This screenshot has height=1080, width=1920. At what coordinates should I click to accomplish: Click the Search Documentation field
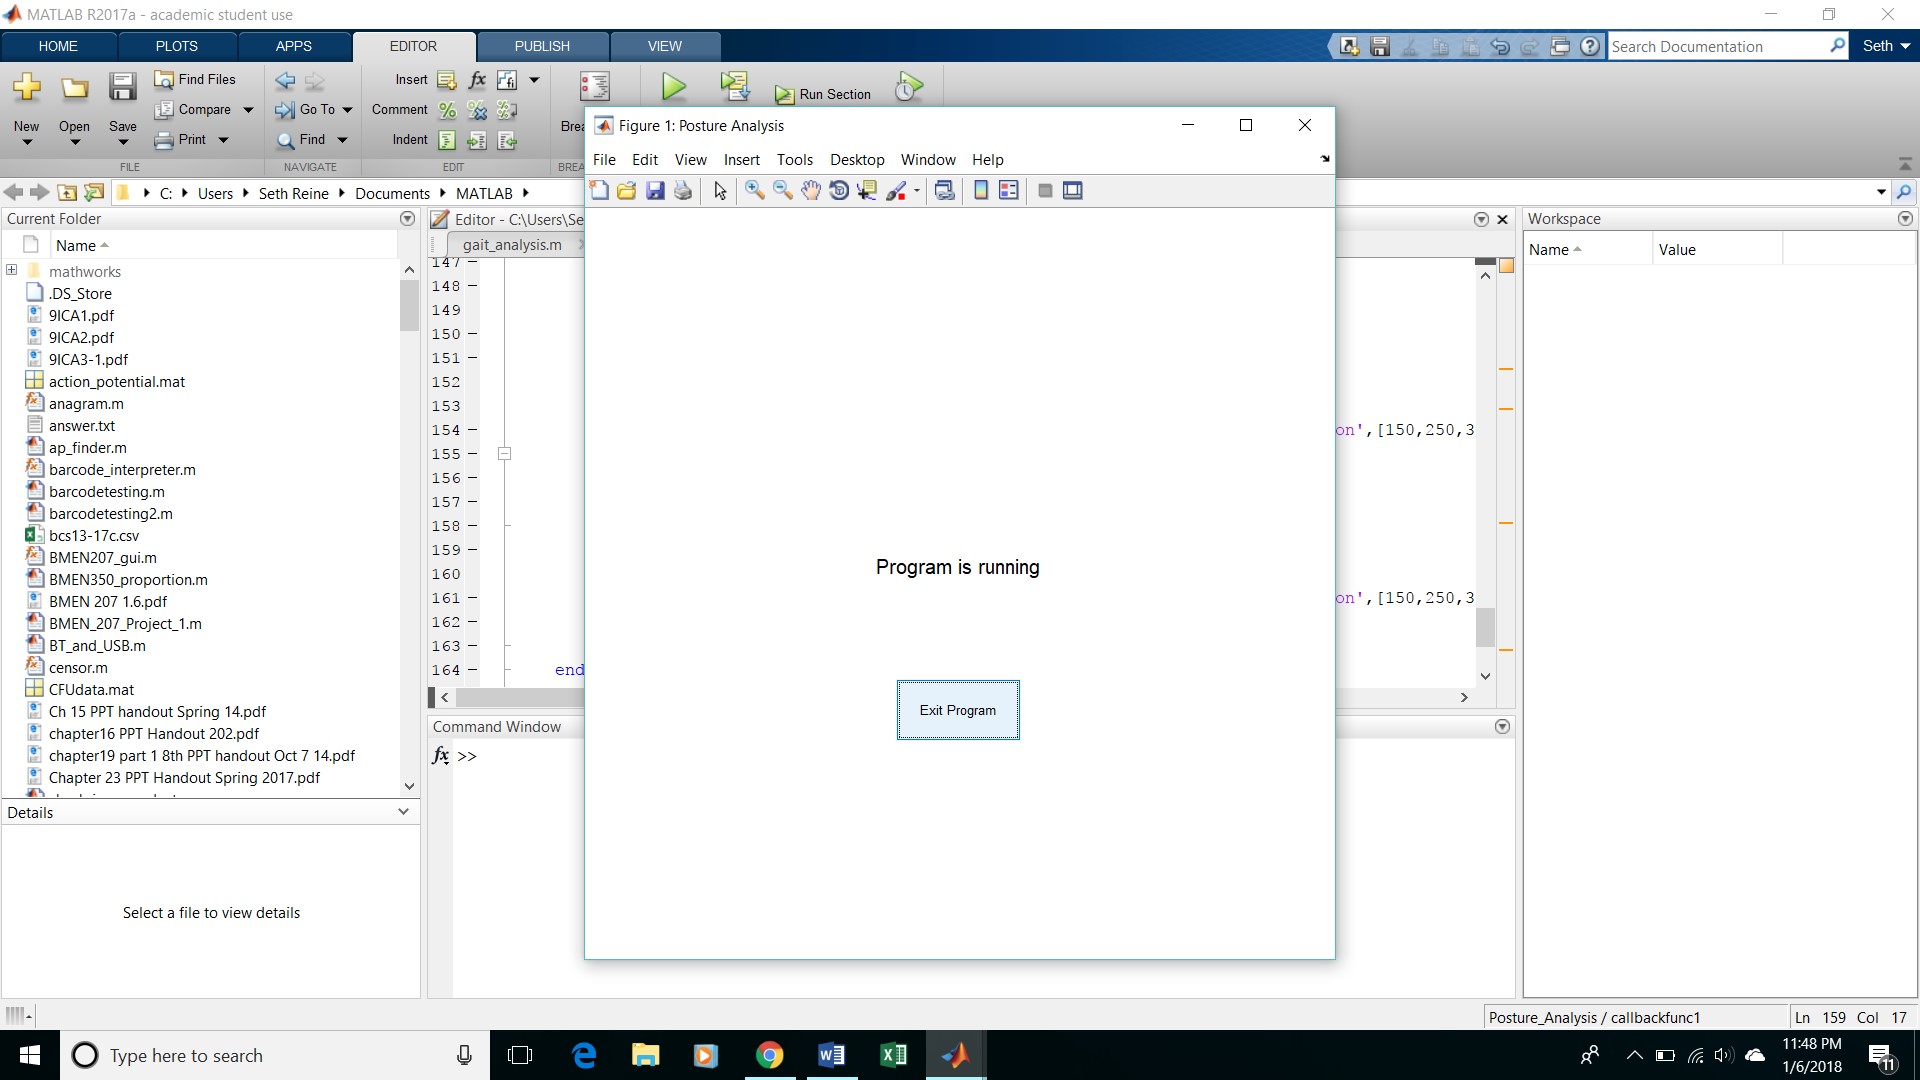(x=1716, y=46)
